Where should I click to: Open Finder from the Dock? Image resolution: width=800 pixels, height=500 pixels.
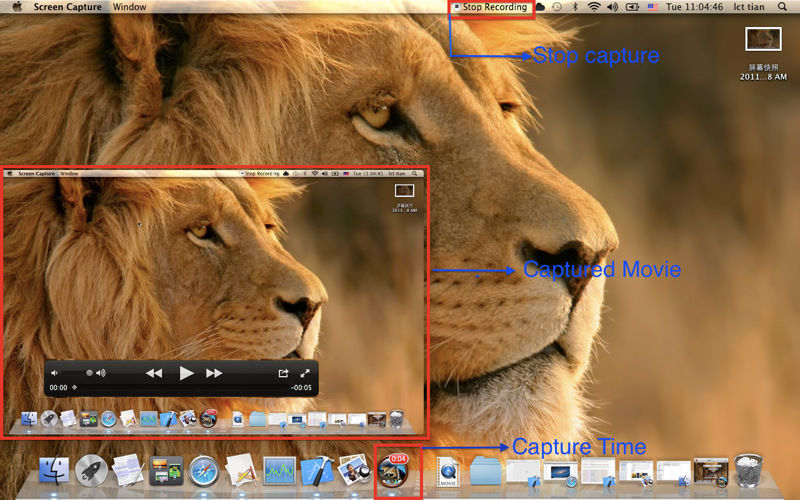(54, 471)
